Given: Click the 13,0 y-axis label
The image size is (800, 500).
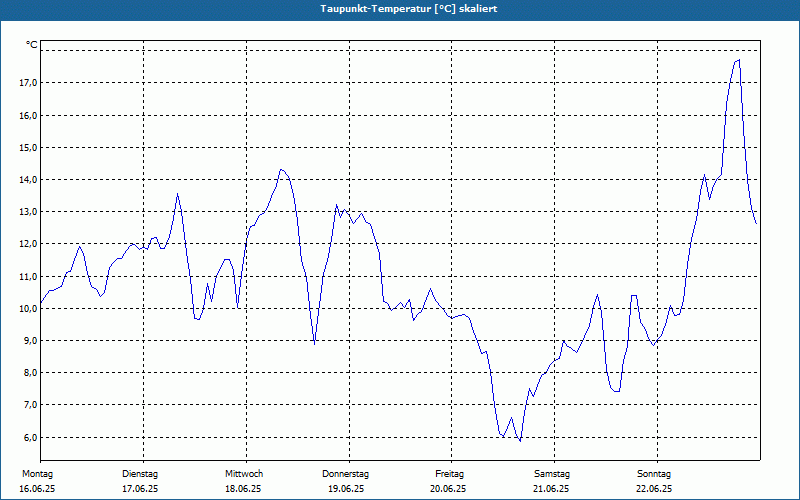Looking at the screenshot, I should pyautogui.click(x=28, y=212).
